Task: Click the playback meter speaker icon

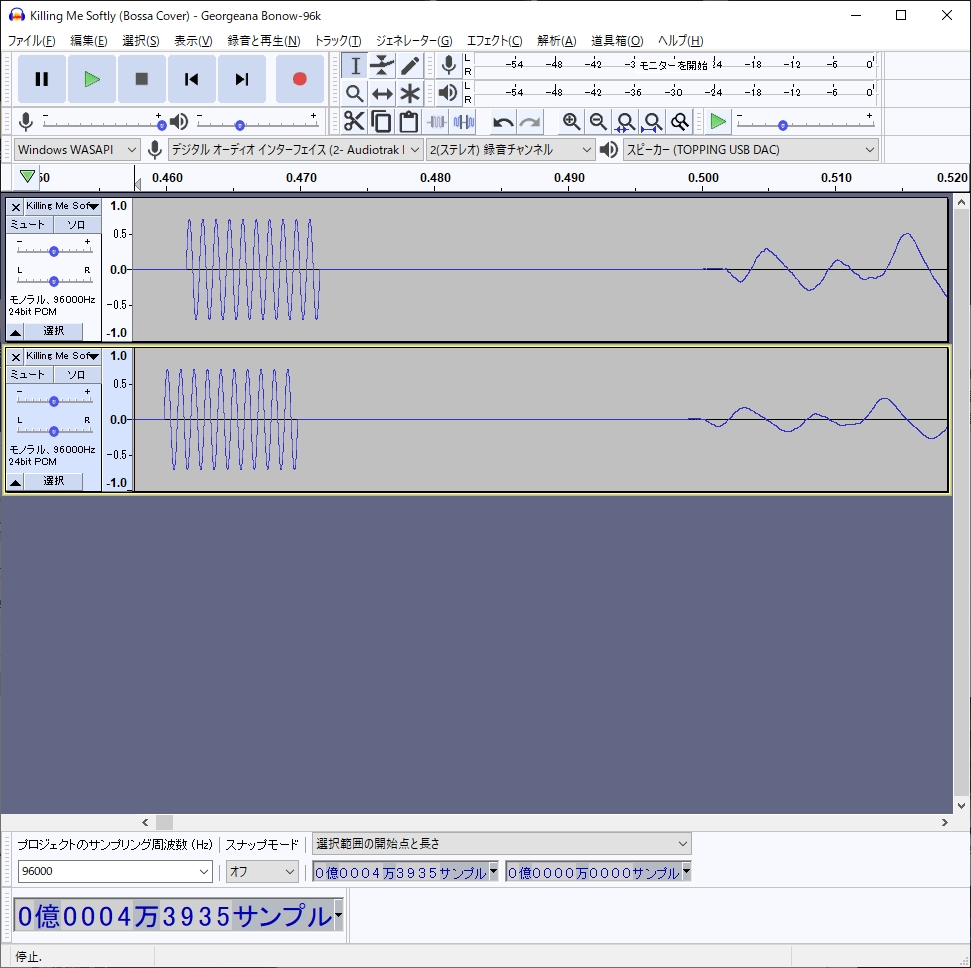Action: [x=448, y=93]
